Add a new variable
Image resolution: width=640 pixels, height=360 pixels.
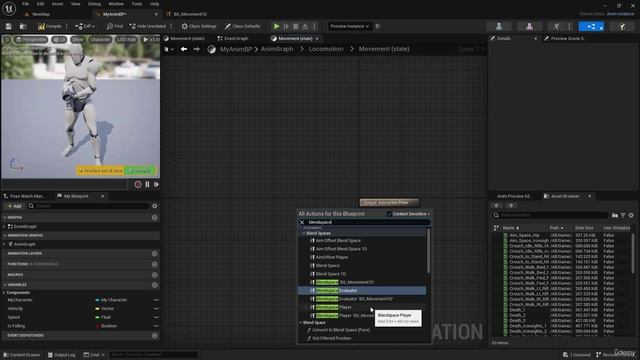click(x=155, y=285)
